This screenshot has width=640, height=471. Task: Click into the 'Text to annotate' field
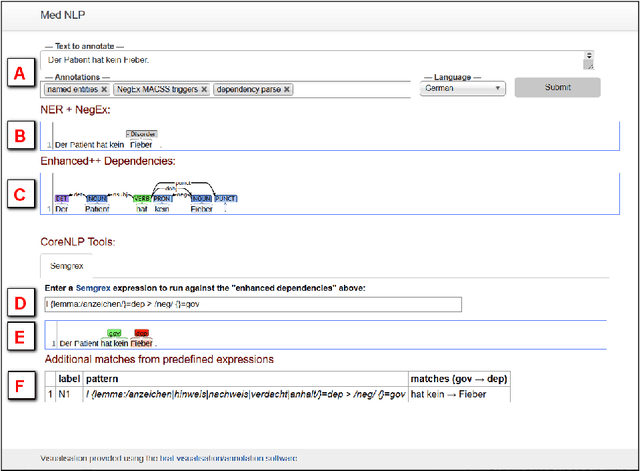pos(300,60)
